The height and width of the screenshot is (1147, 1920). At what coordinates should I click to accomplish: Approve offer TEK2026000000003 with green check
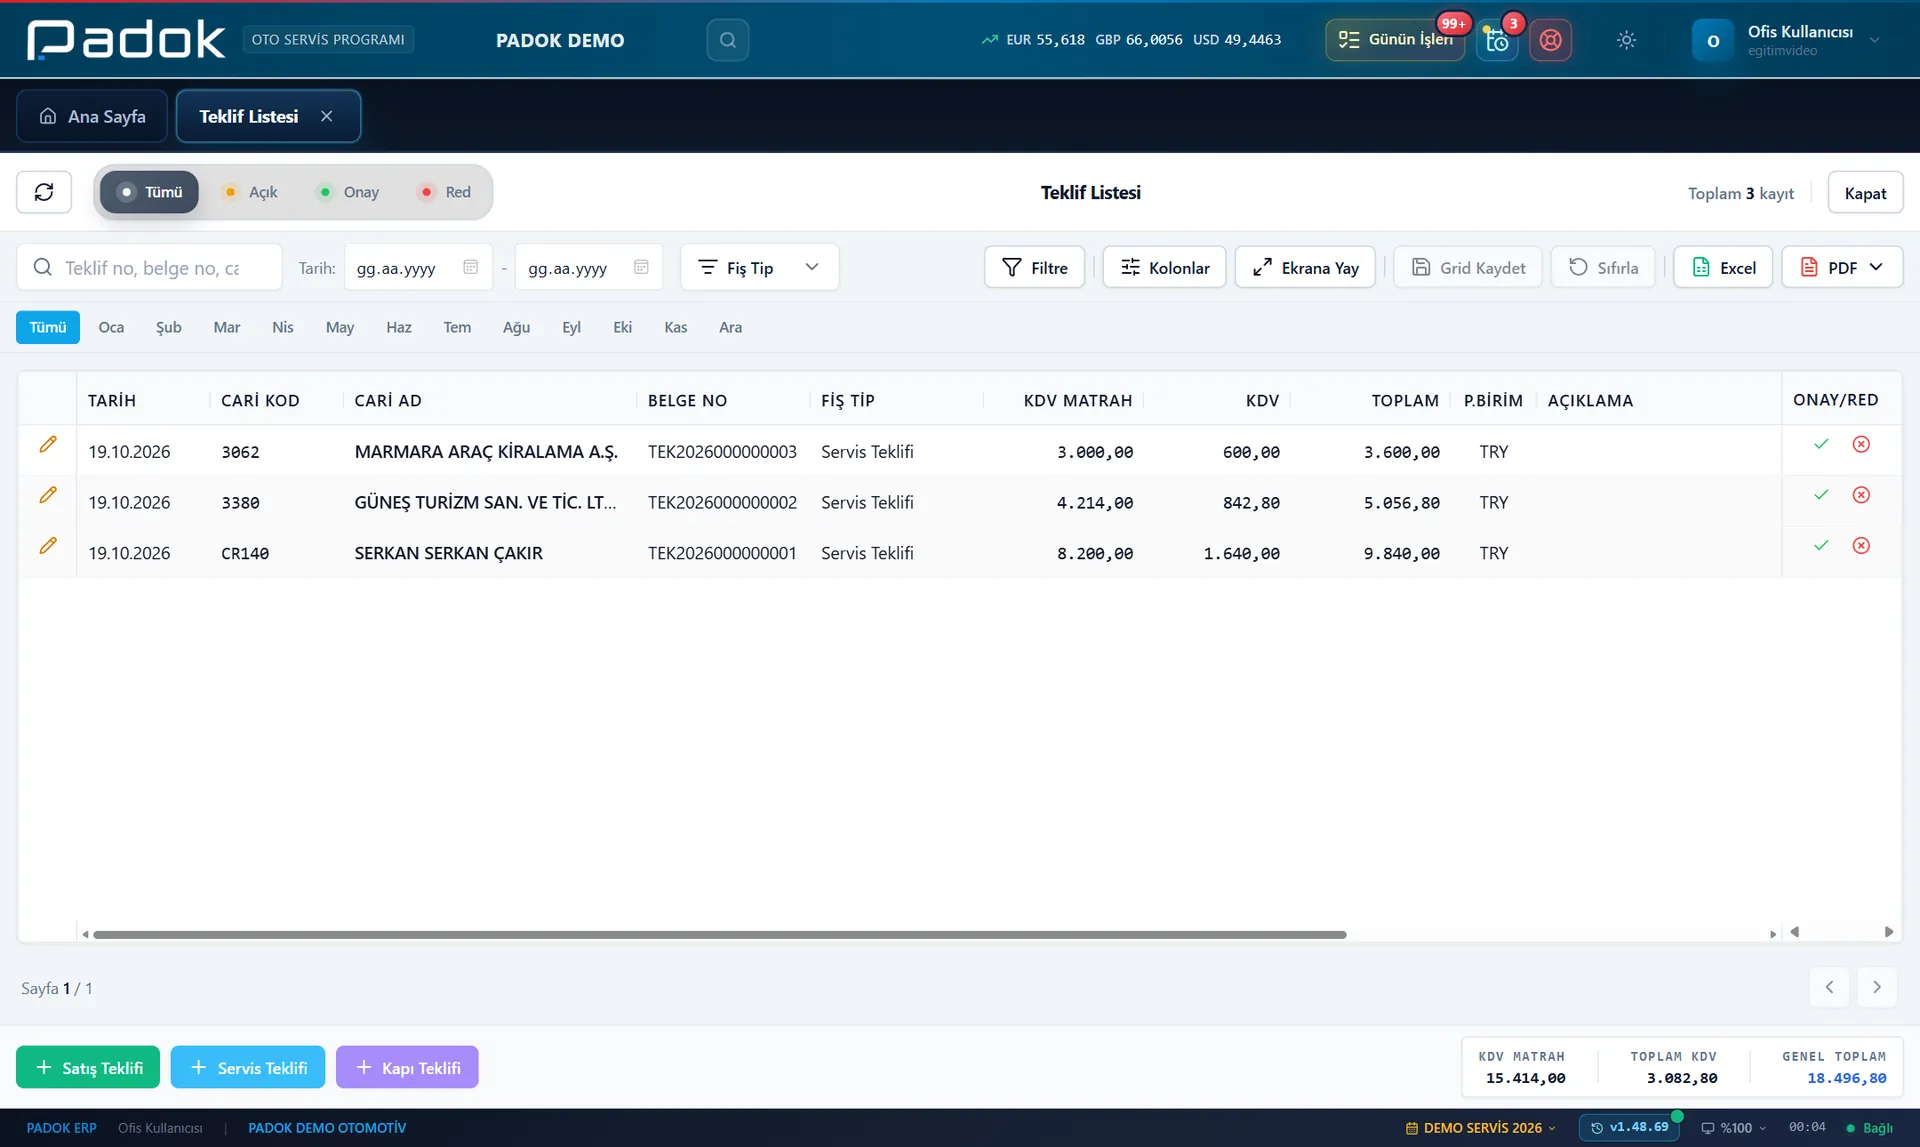pos(1821,444)
